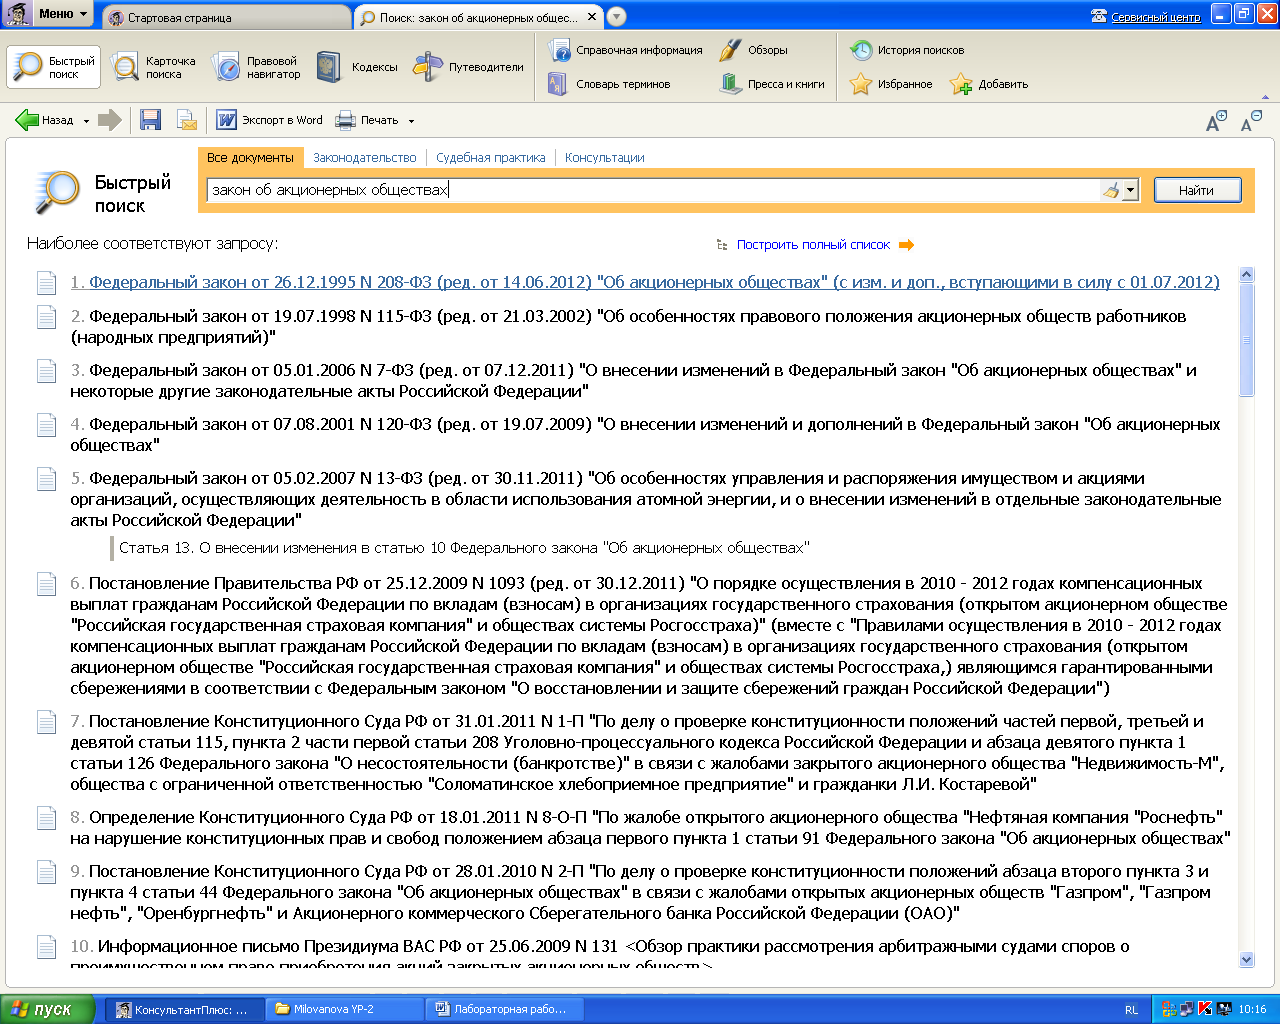Click in the search query field

[x=652, y=190]
